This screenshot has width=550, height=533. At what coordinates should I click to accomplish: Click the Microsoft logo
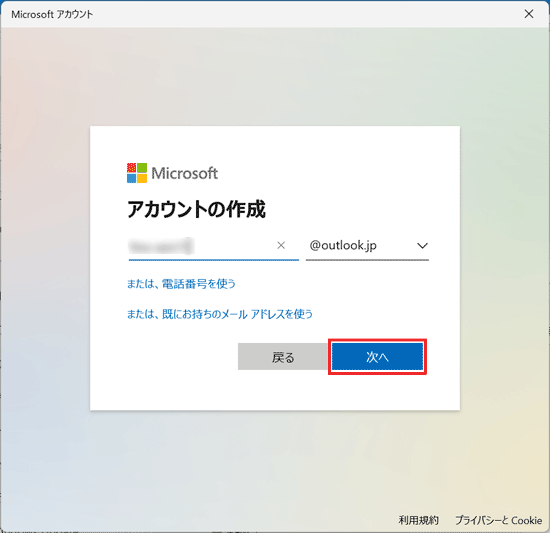(172, 173)
